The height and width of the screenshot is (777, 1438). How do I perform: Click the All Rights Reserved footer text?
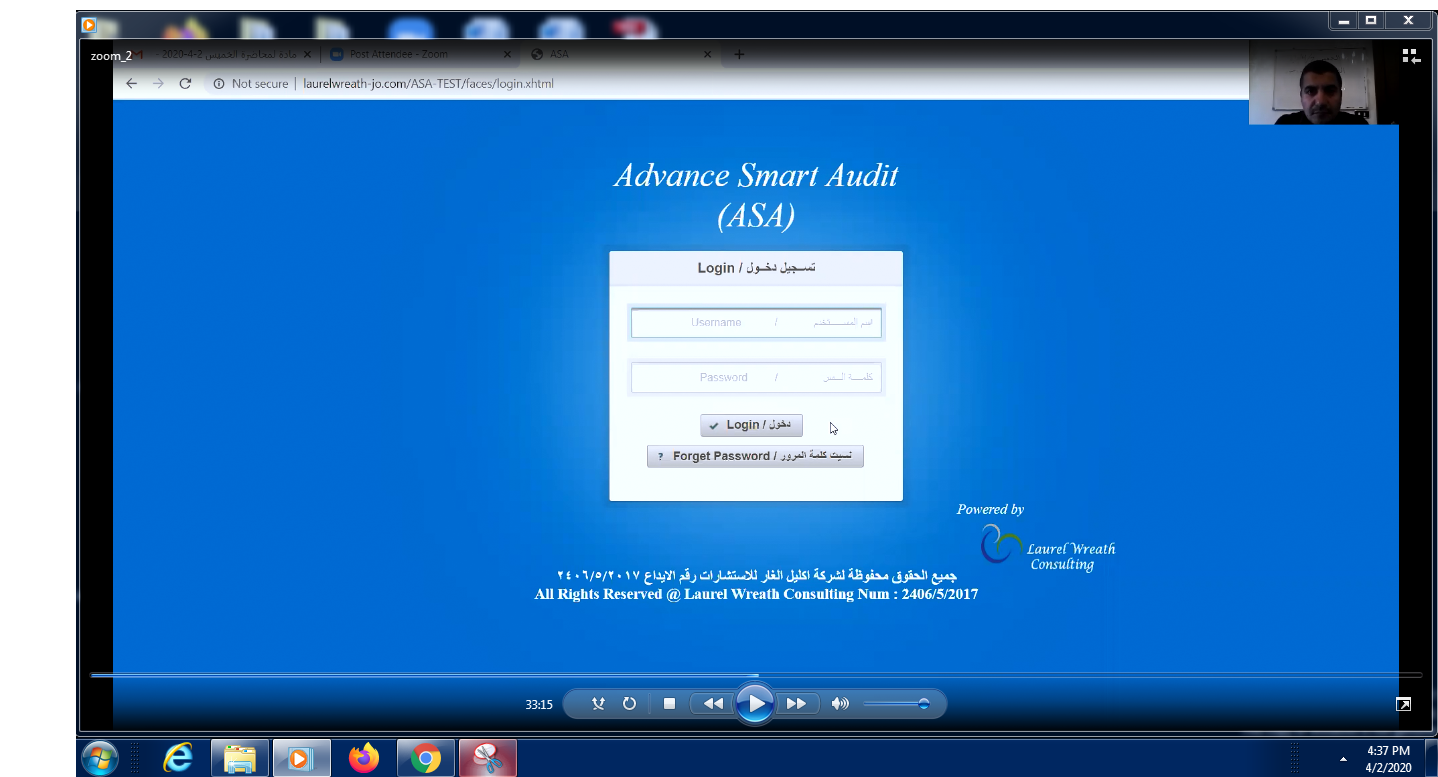[x=756, y=594]
